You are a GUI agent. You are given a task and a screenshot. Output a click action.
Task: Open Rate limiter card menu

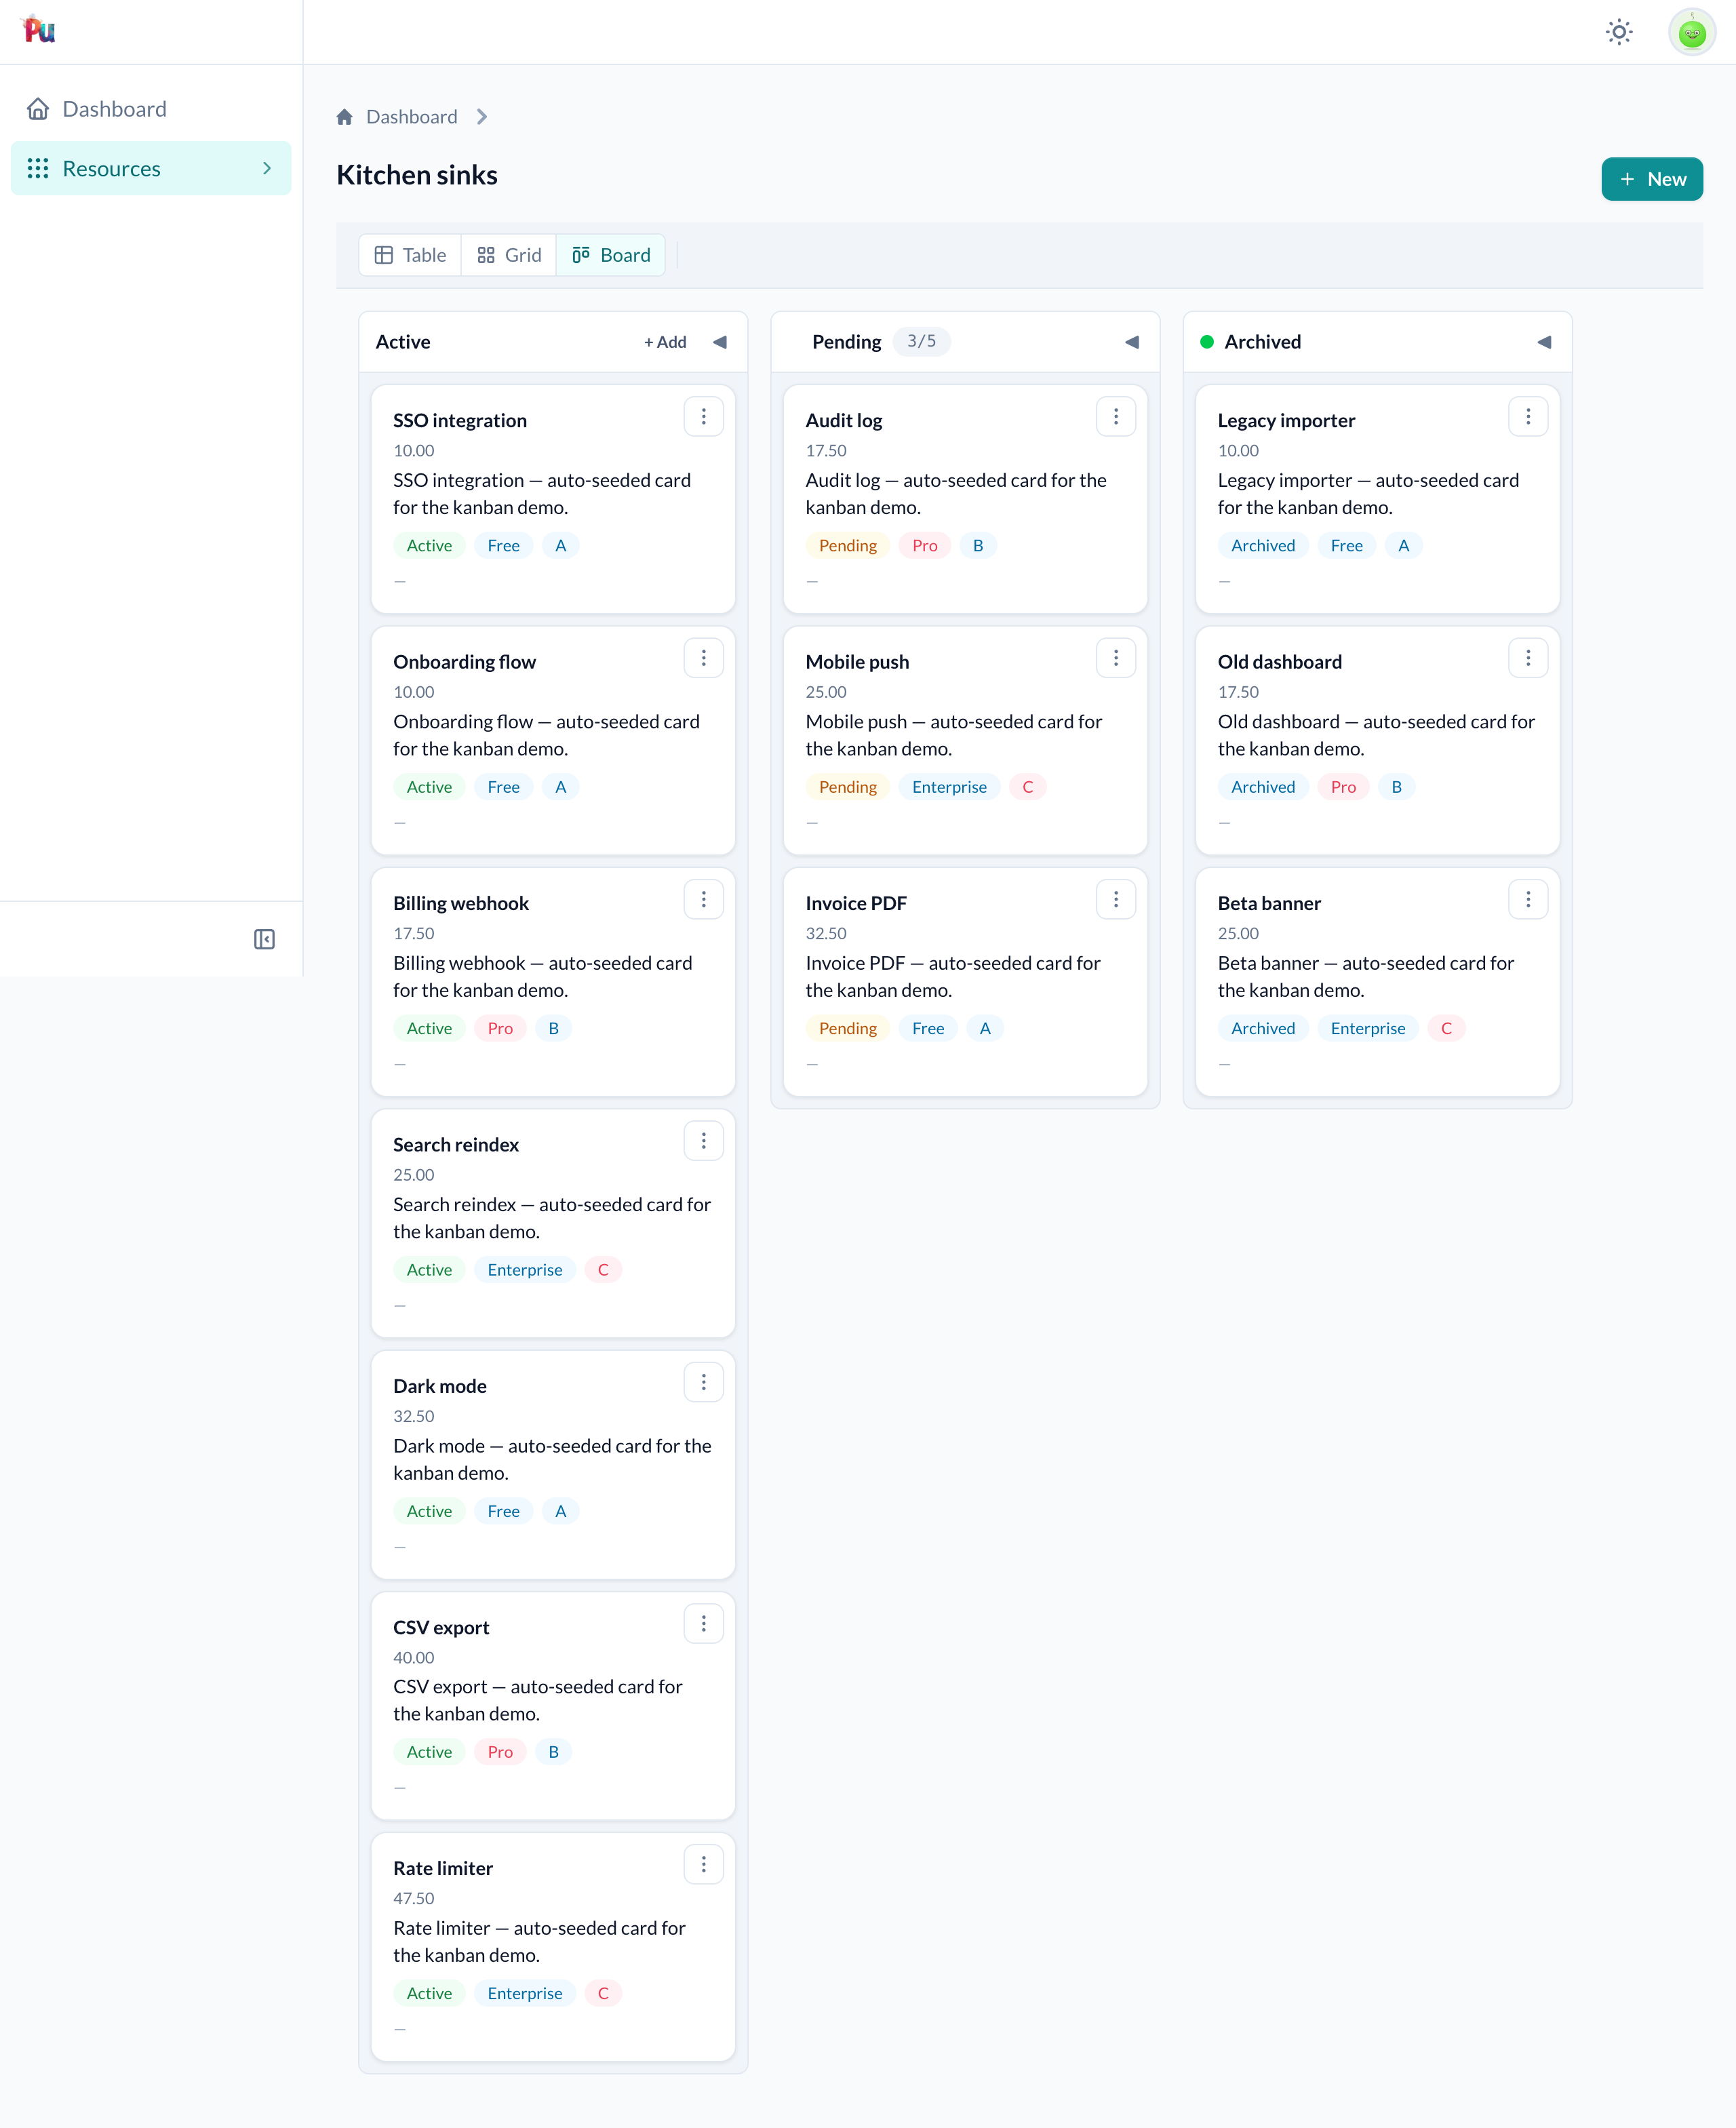pos(703,1865)
